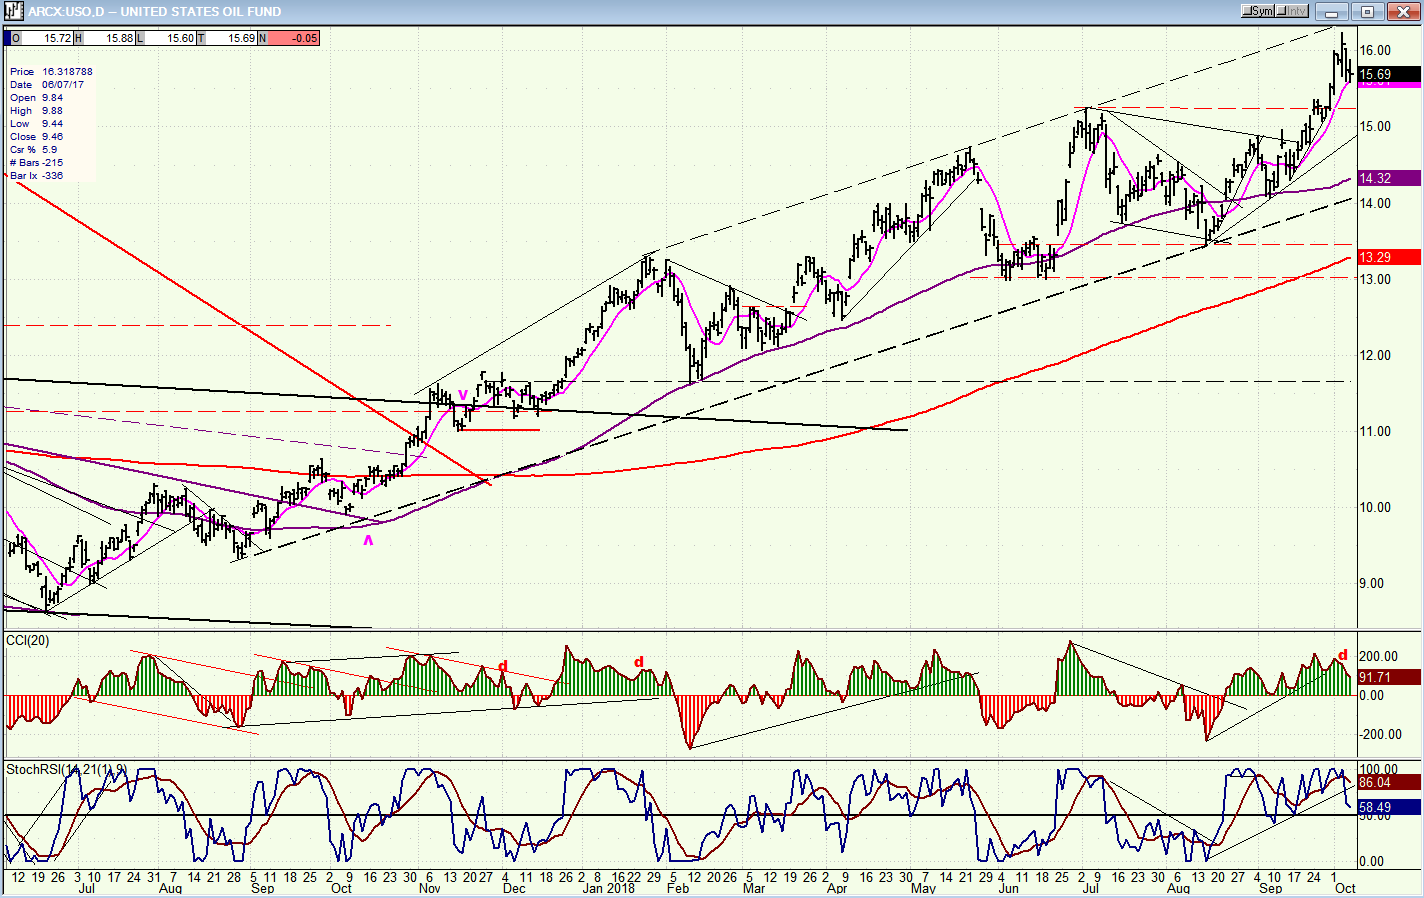Select the StochRSI indicator label
This screenshot has height=898, width=1424.
[67, 769]
